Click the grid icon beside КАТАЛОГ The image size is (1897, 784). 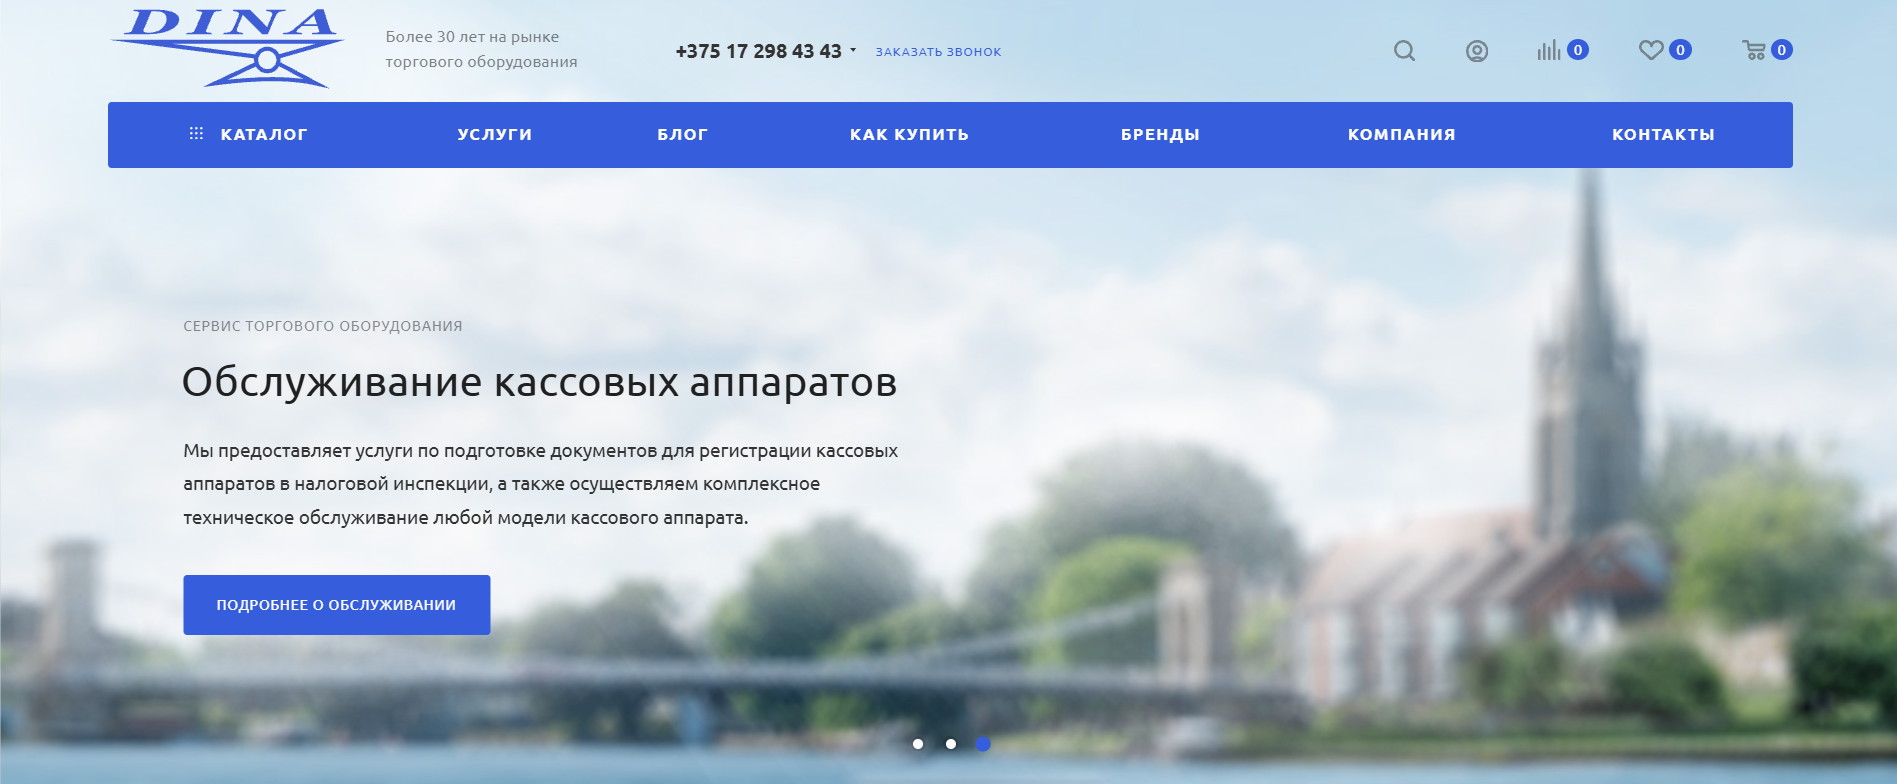point(196,133)
